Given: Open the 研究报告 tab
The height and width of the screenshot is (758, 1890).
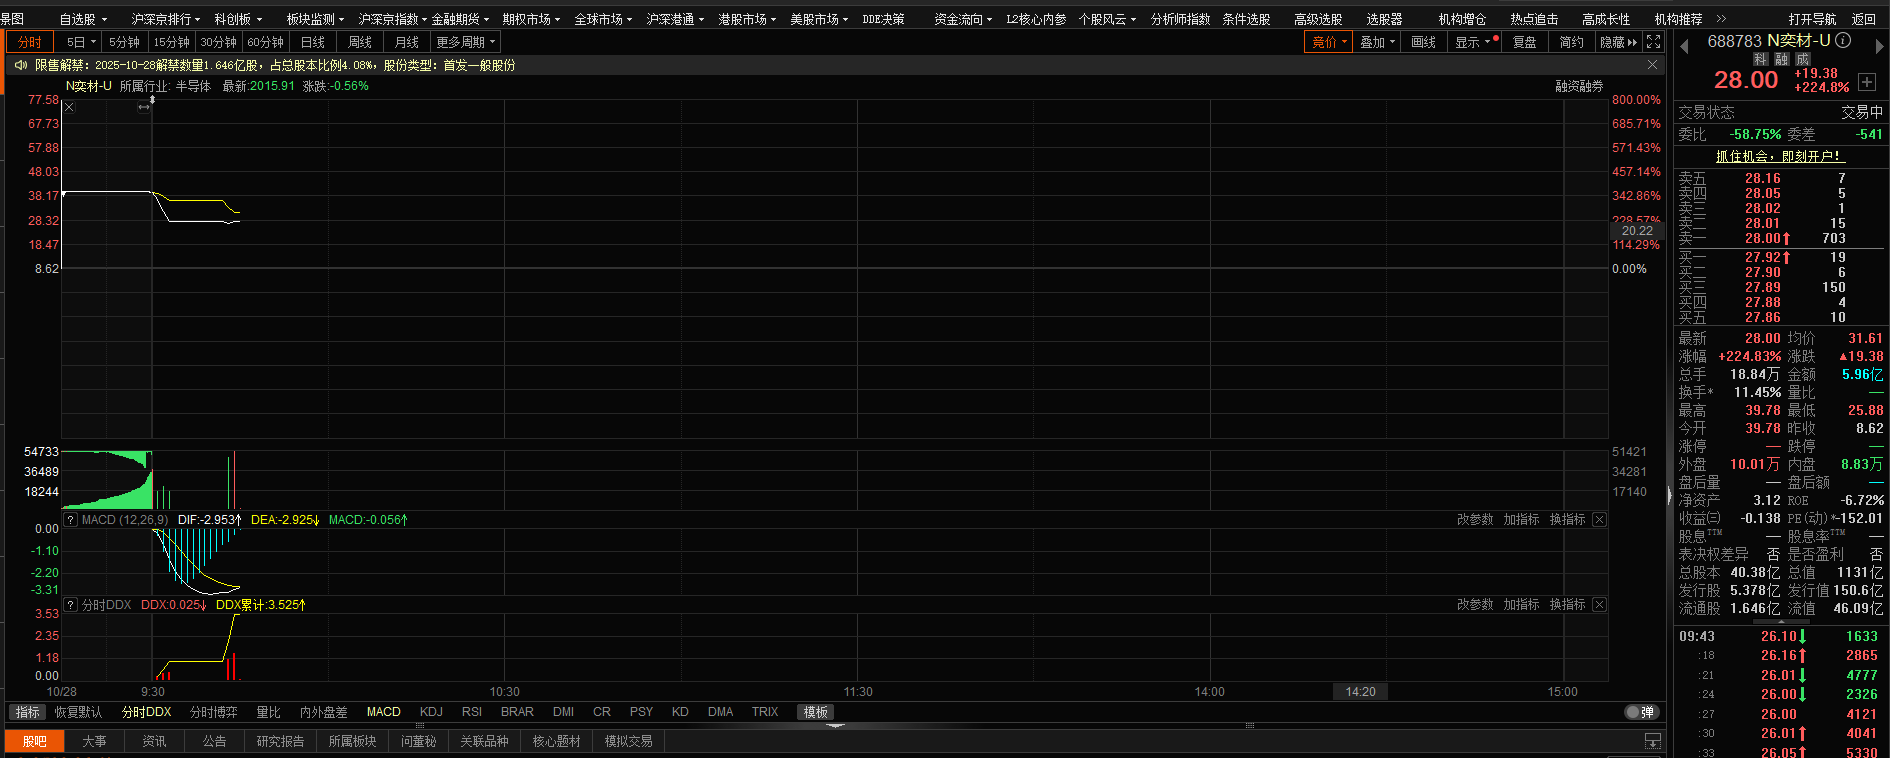Looking at the screenshot, I should [x=280, y=741].
